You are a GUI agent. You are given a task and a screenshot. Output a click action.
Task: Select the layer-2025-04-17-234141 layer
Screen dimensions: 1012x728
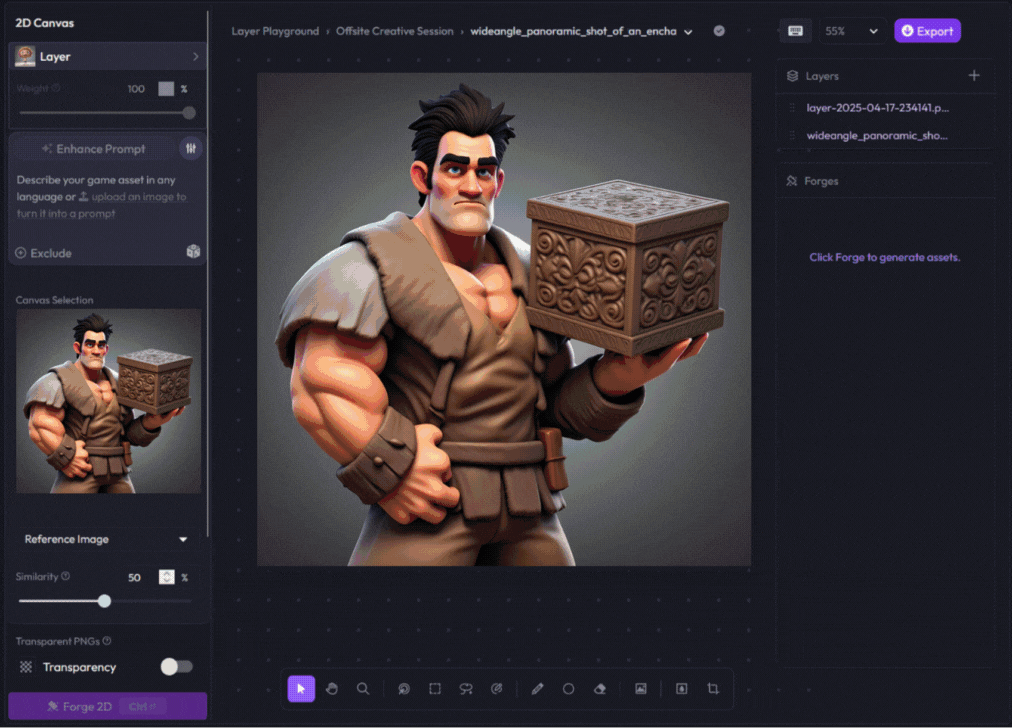(x=877, y=108)
